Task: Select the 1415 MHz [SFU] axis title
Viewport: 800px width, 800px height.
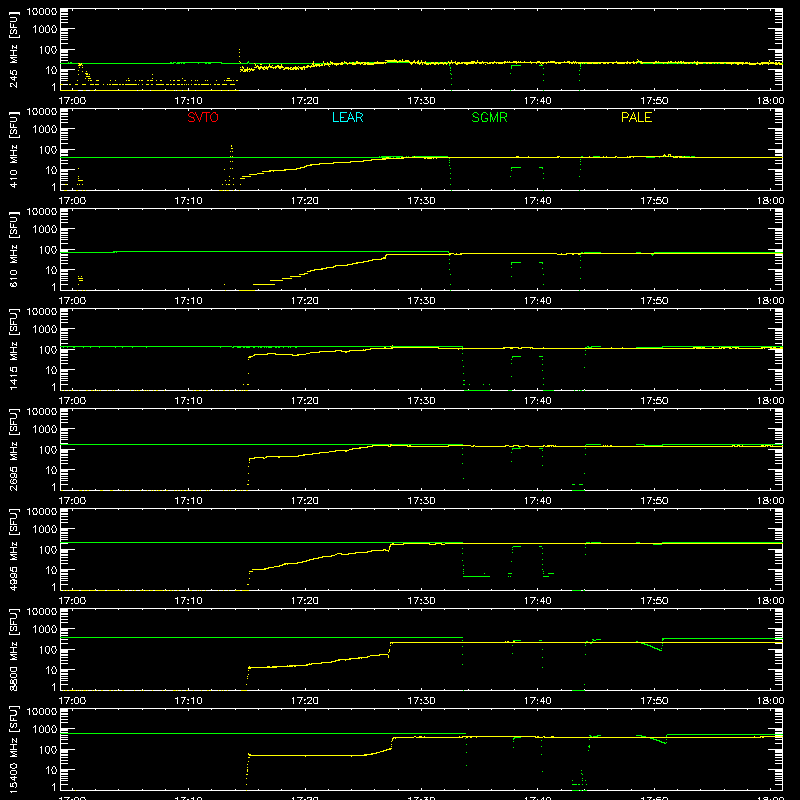Action: click(x=13, y=349)
